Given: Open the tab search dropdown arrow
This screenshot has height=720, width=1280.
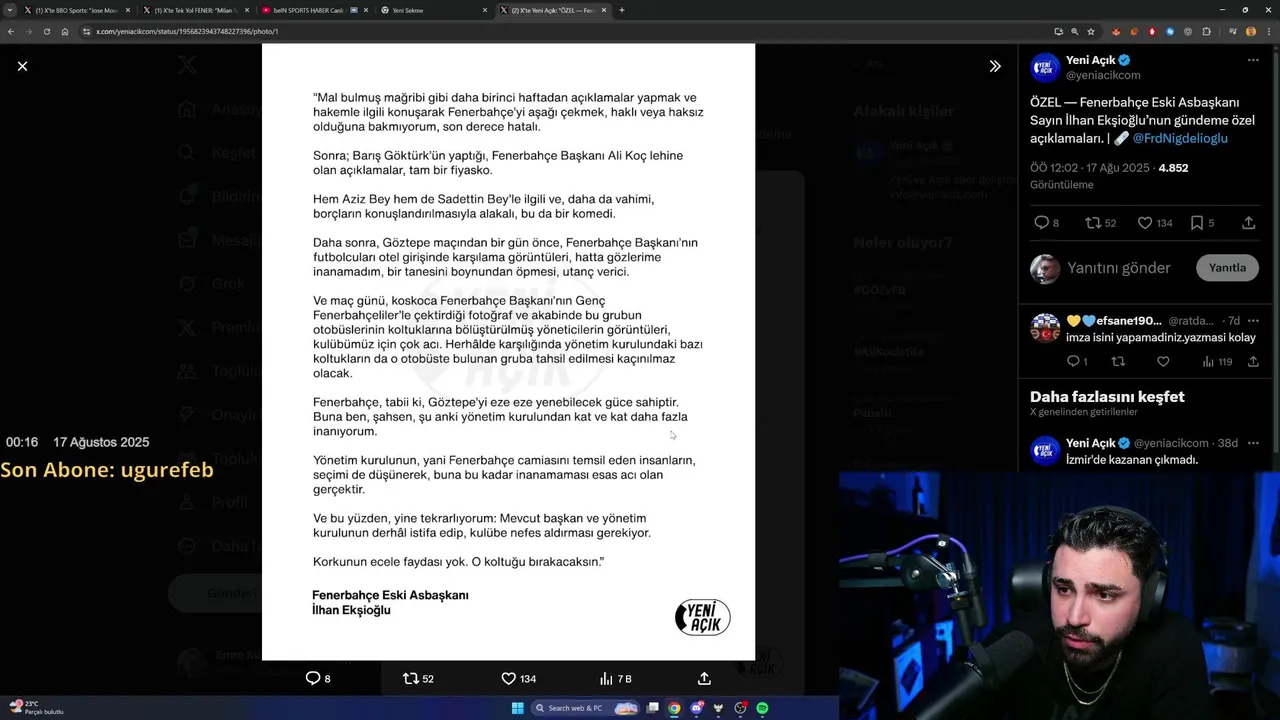Looking at the screenshot, I should coord(10,10).
